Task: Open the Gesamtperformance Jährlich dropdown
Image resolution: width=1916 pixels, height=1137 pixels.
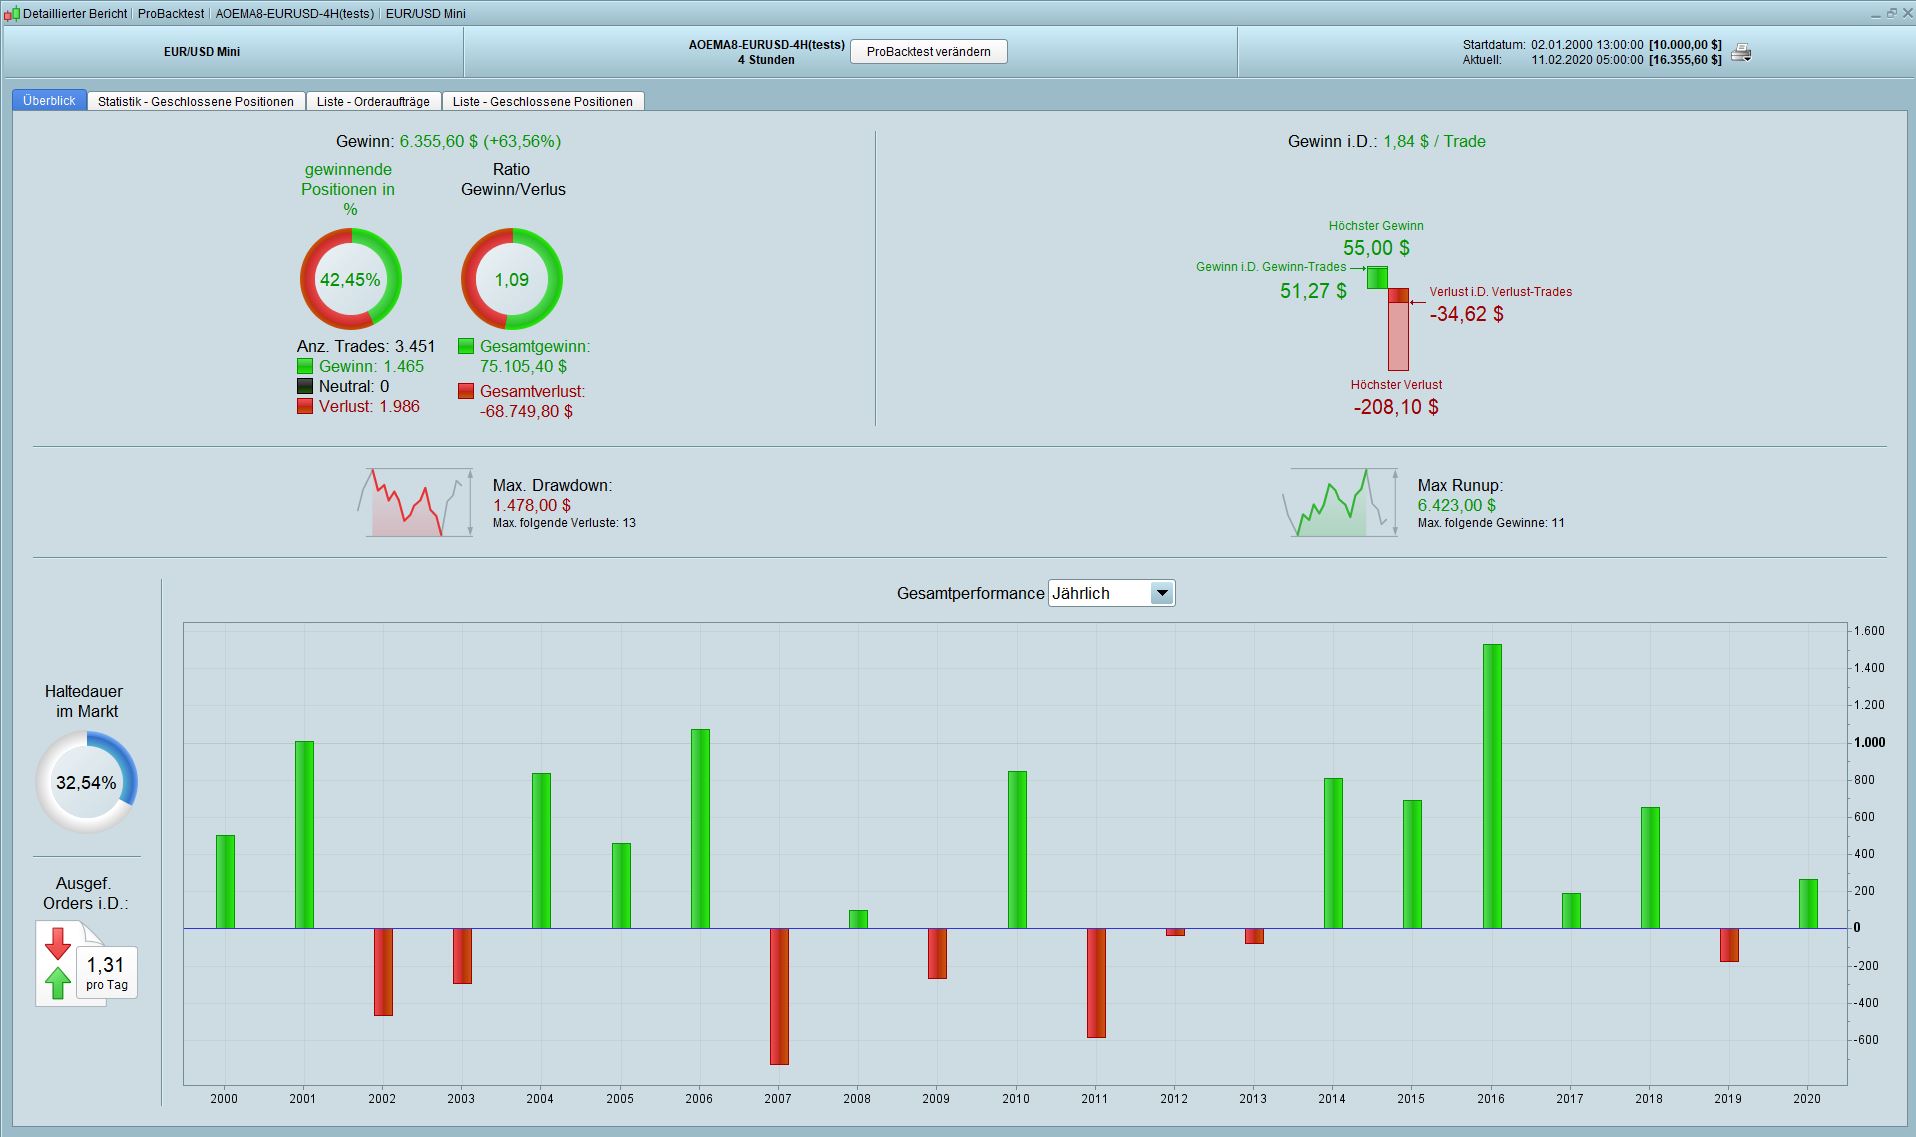Action: pos(1111,593)
